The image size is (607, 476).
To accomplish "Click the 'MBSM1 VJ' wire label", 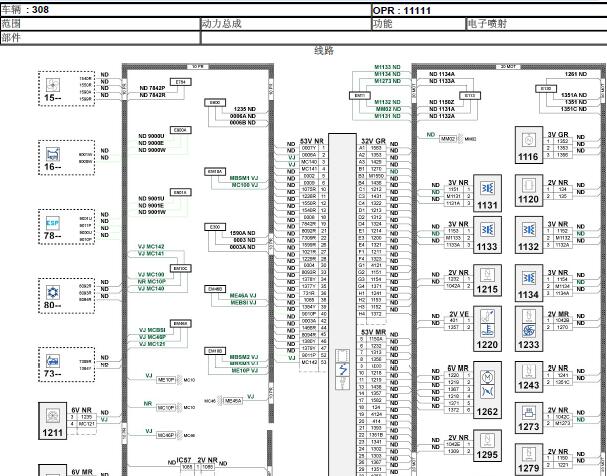I will [x=243, y=178].
